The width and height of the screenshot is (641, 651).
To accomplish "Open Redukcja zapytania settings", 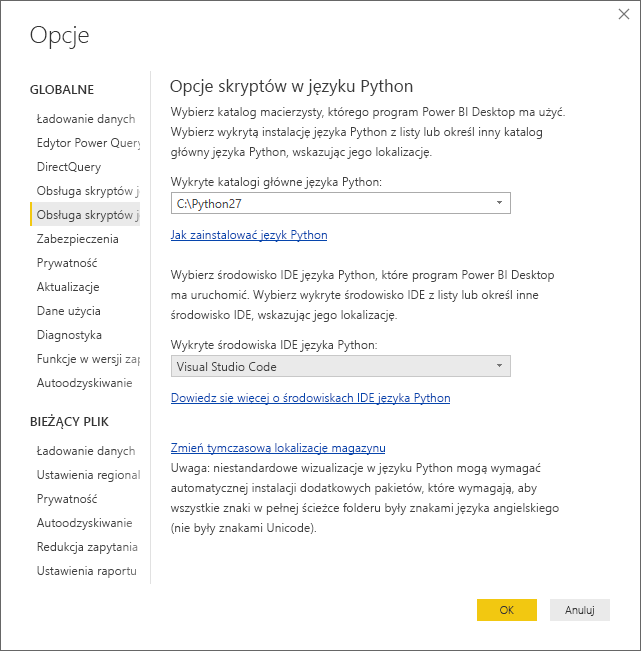I will point(85,547).
